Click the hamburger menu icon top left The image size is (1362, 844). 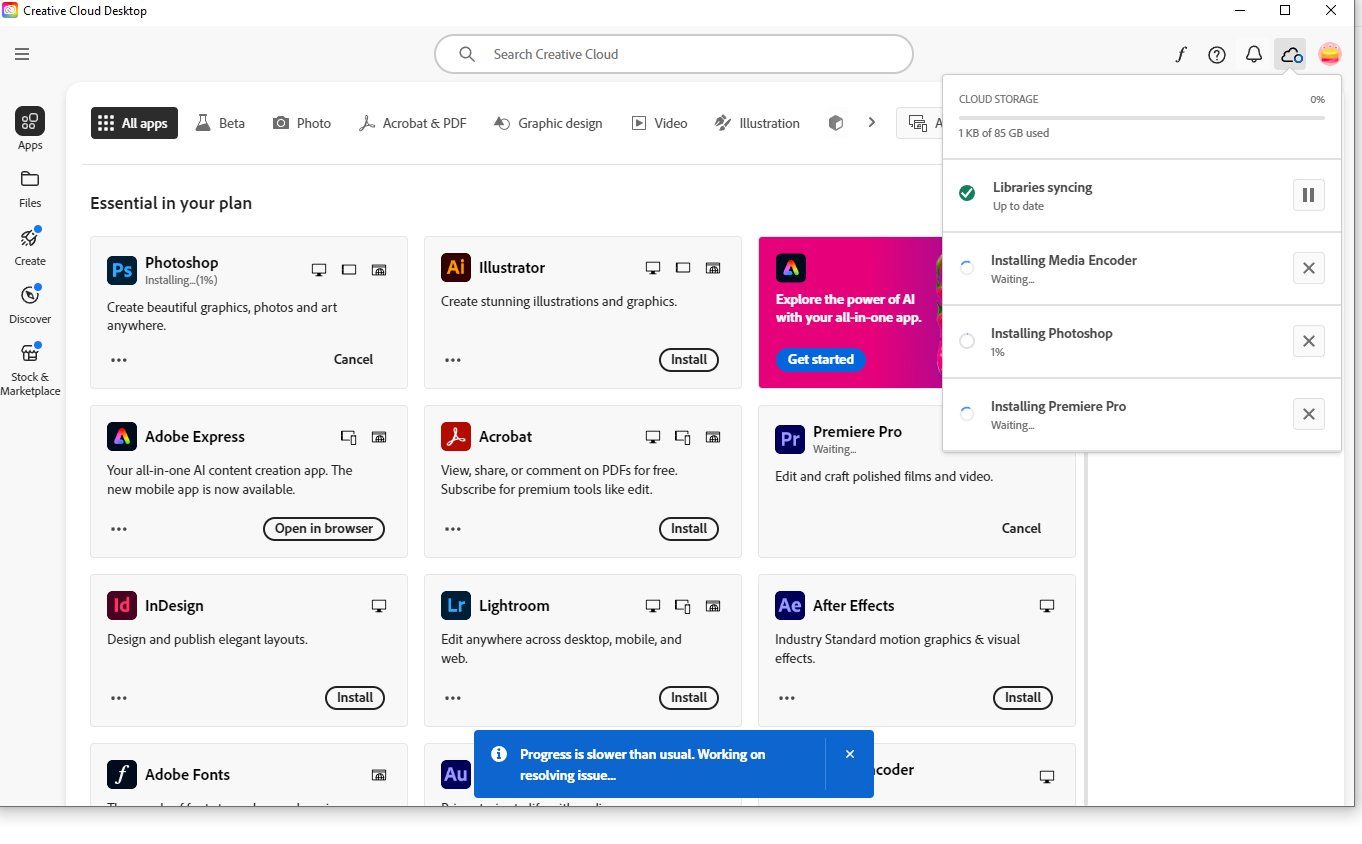coord(22,54)
